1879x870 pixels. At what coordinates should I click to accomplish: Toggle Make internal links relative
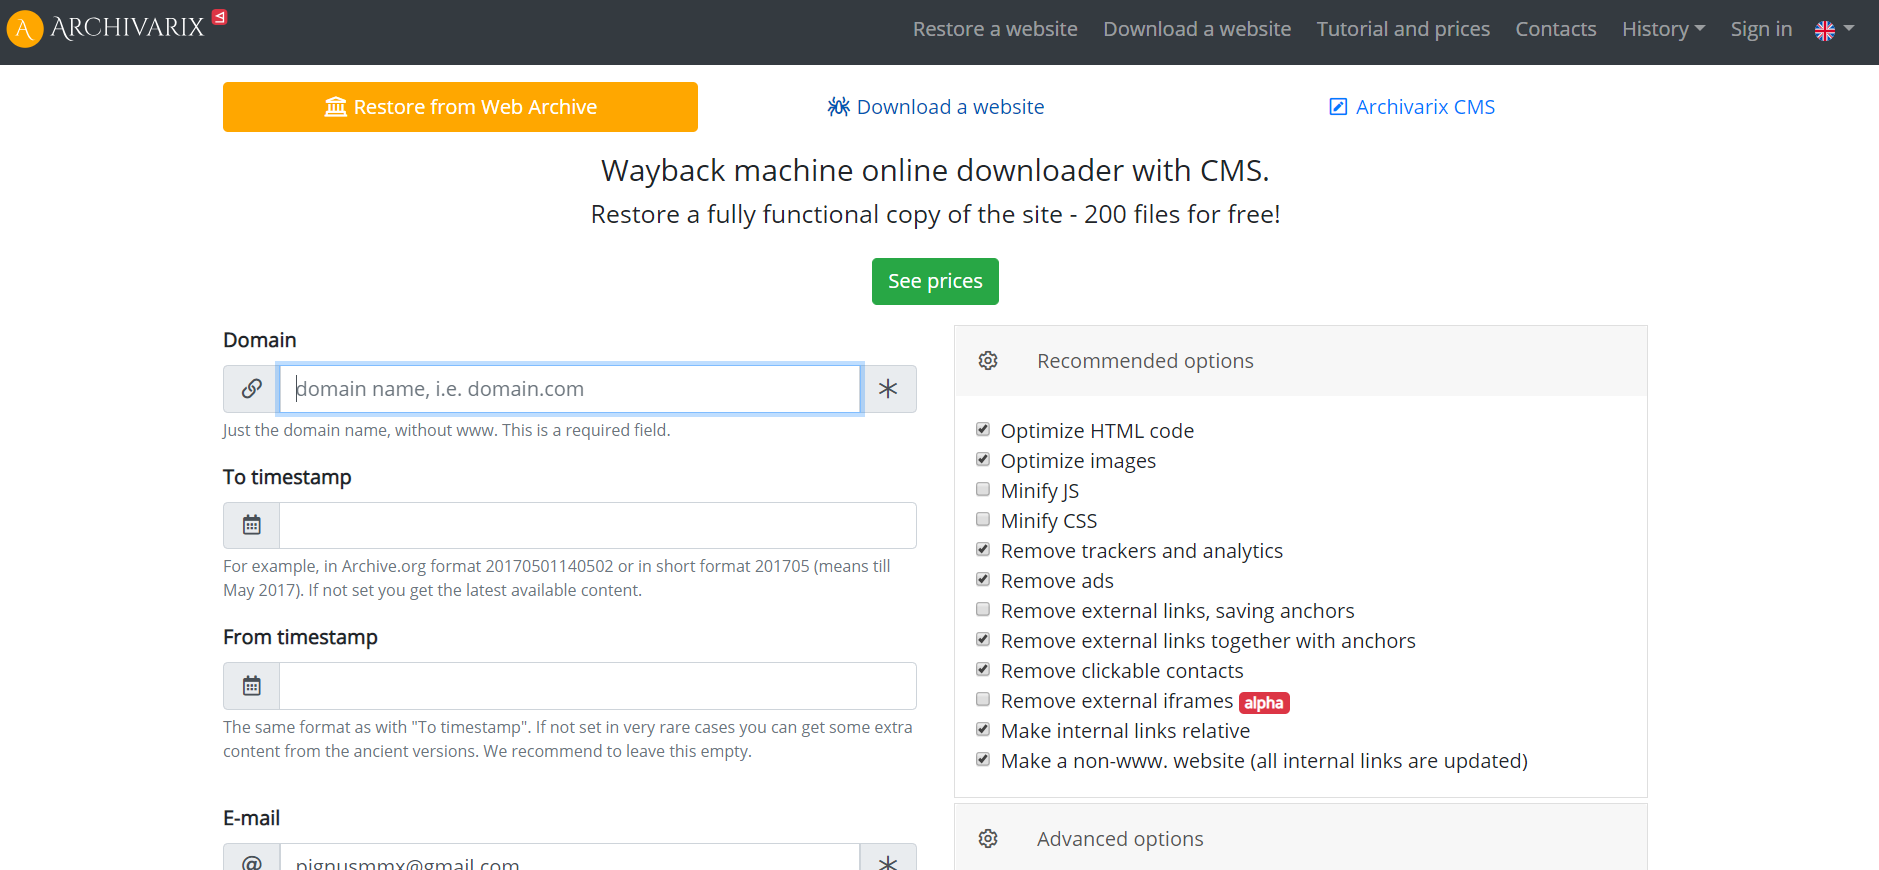tap(983, 730)
